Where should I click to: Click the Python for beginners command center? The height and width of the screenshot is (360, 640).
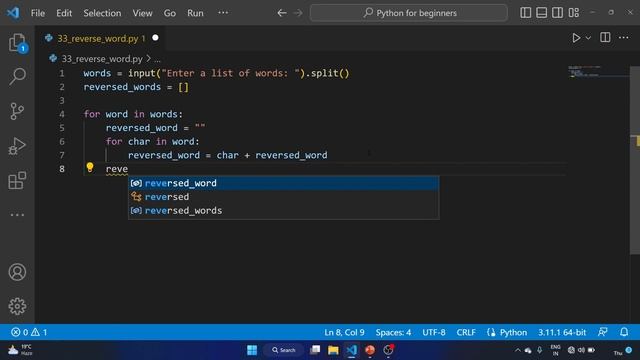[x=409, y=13]
